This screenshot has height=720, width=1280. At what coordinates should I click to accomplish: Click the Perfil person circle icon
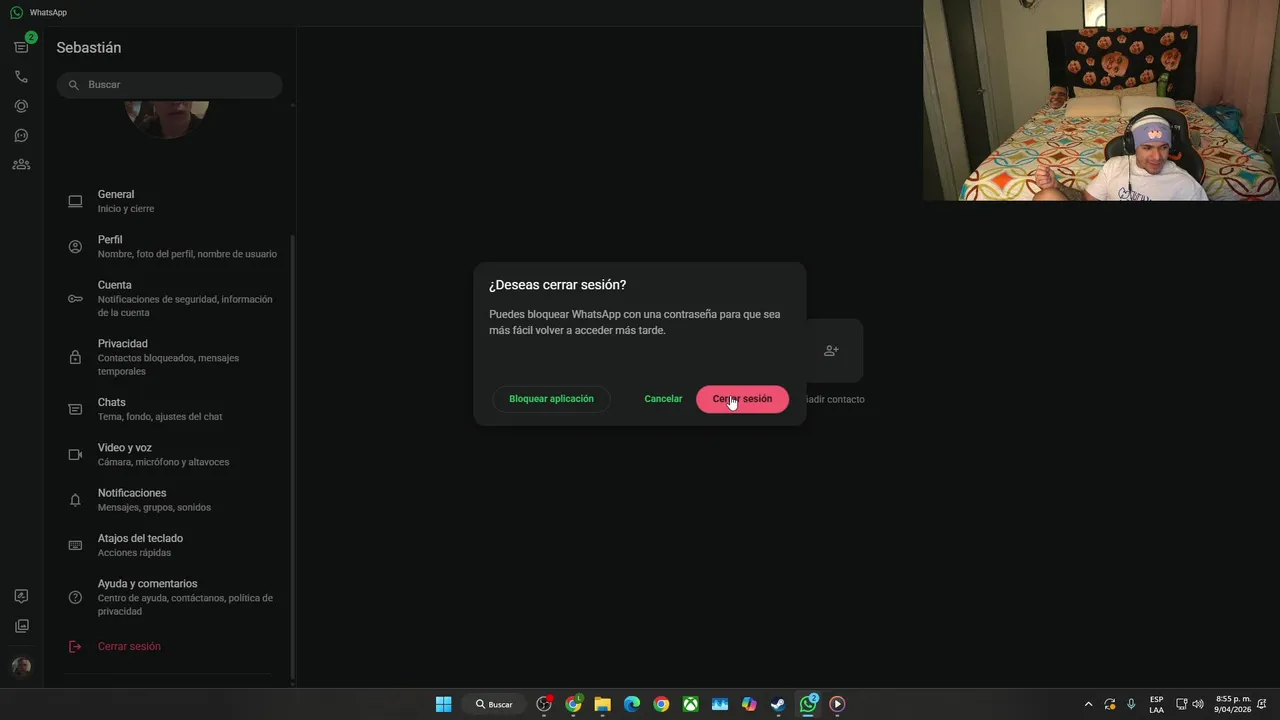(75, 246)
